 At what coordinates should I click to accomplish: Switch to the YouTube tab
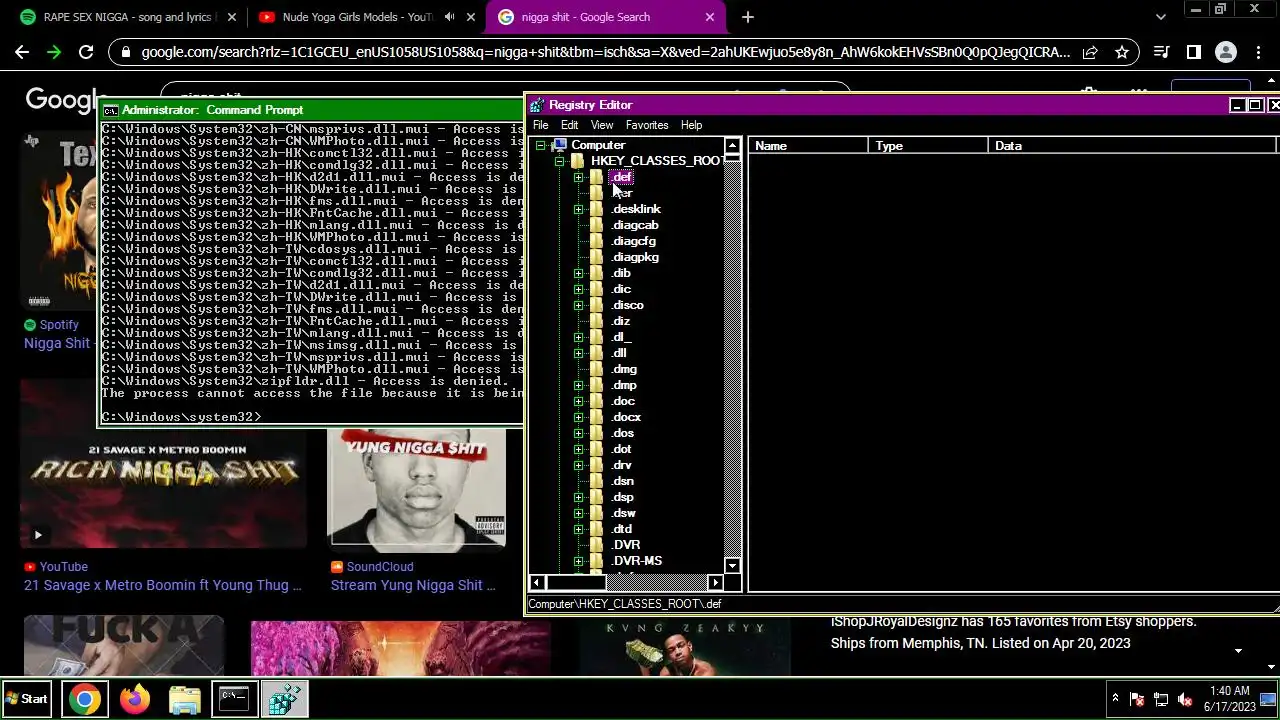pyautogui.click(x=365, y=17)
